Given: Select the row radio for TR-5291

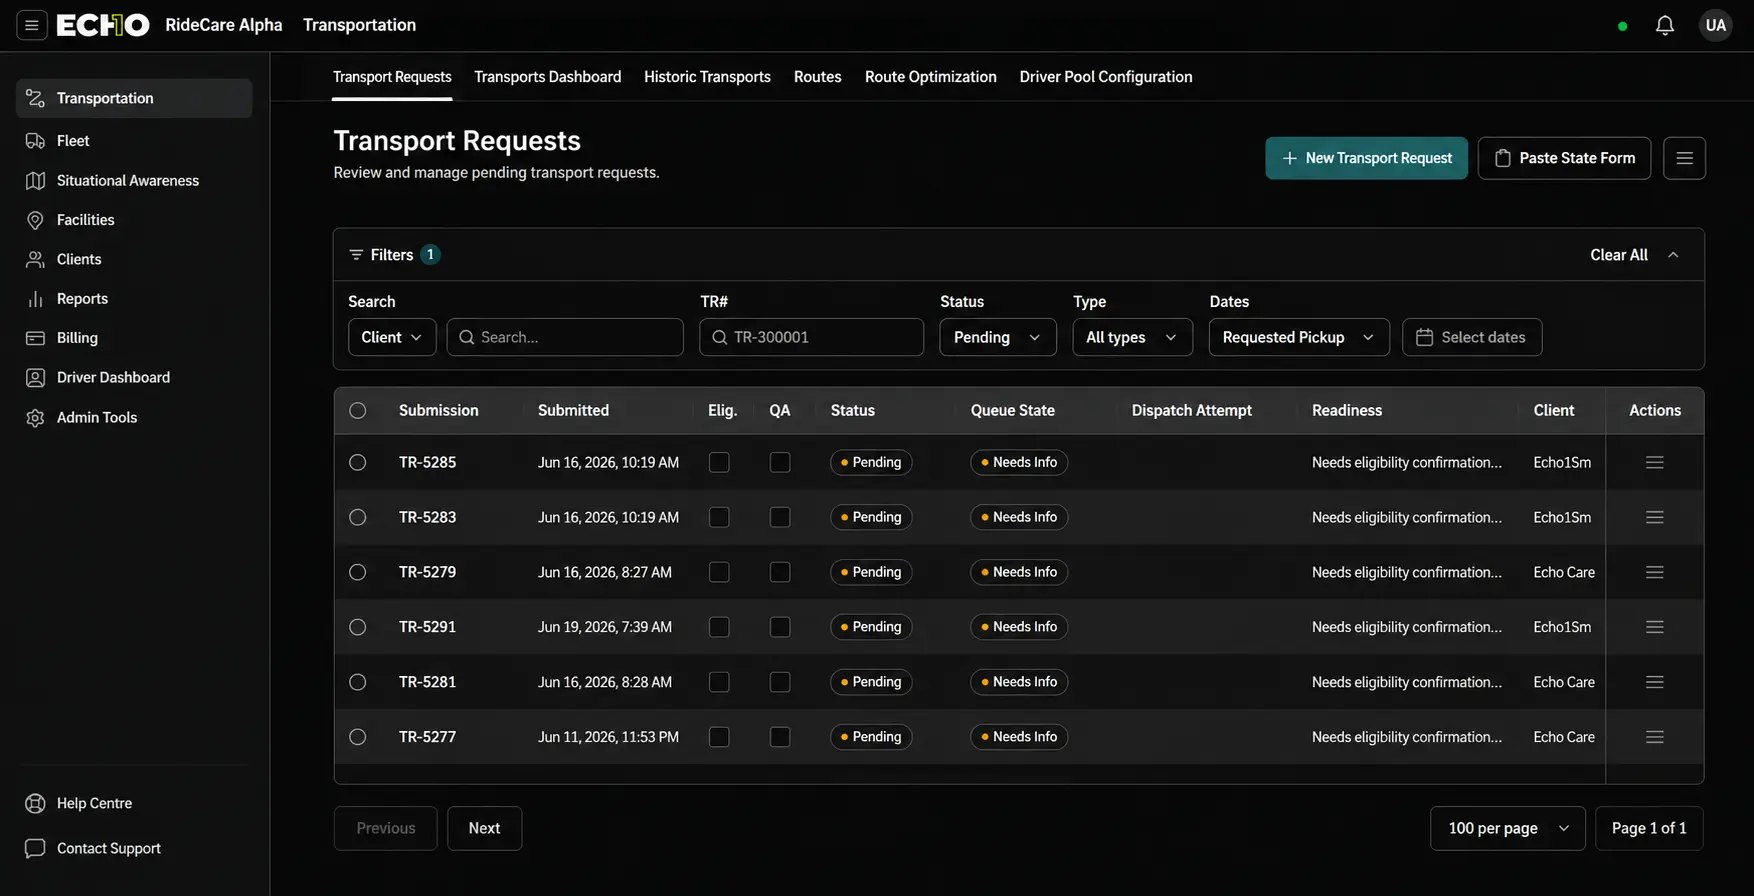Looking at the screenshot, I should click(x=357, y=627).
